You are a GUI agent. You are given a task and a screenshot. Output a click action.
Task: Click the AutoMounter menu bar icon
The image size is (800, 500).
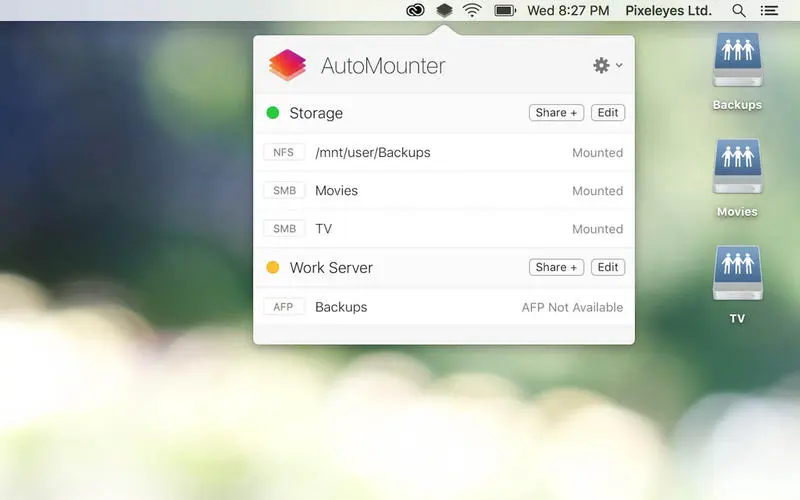click(x=444, y=11)
